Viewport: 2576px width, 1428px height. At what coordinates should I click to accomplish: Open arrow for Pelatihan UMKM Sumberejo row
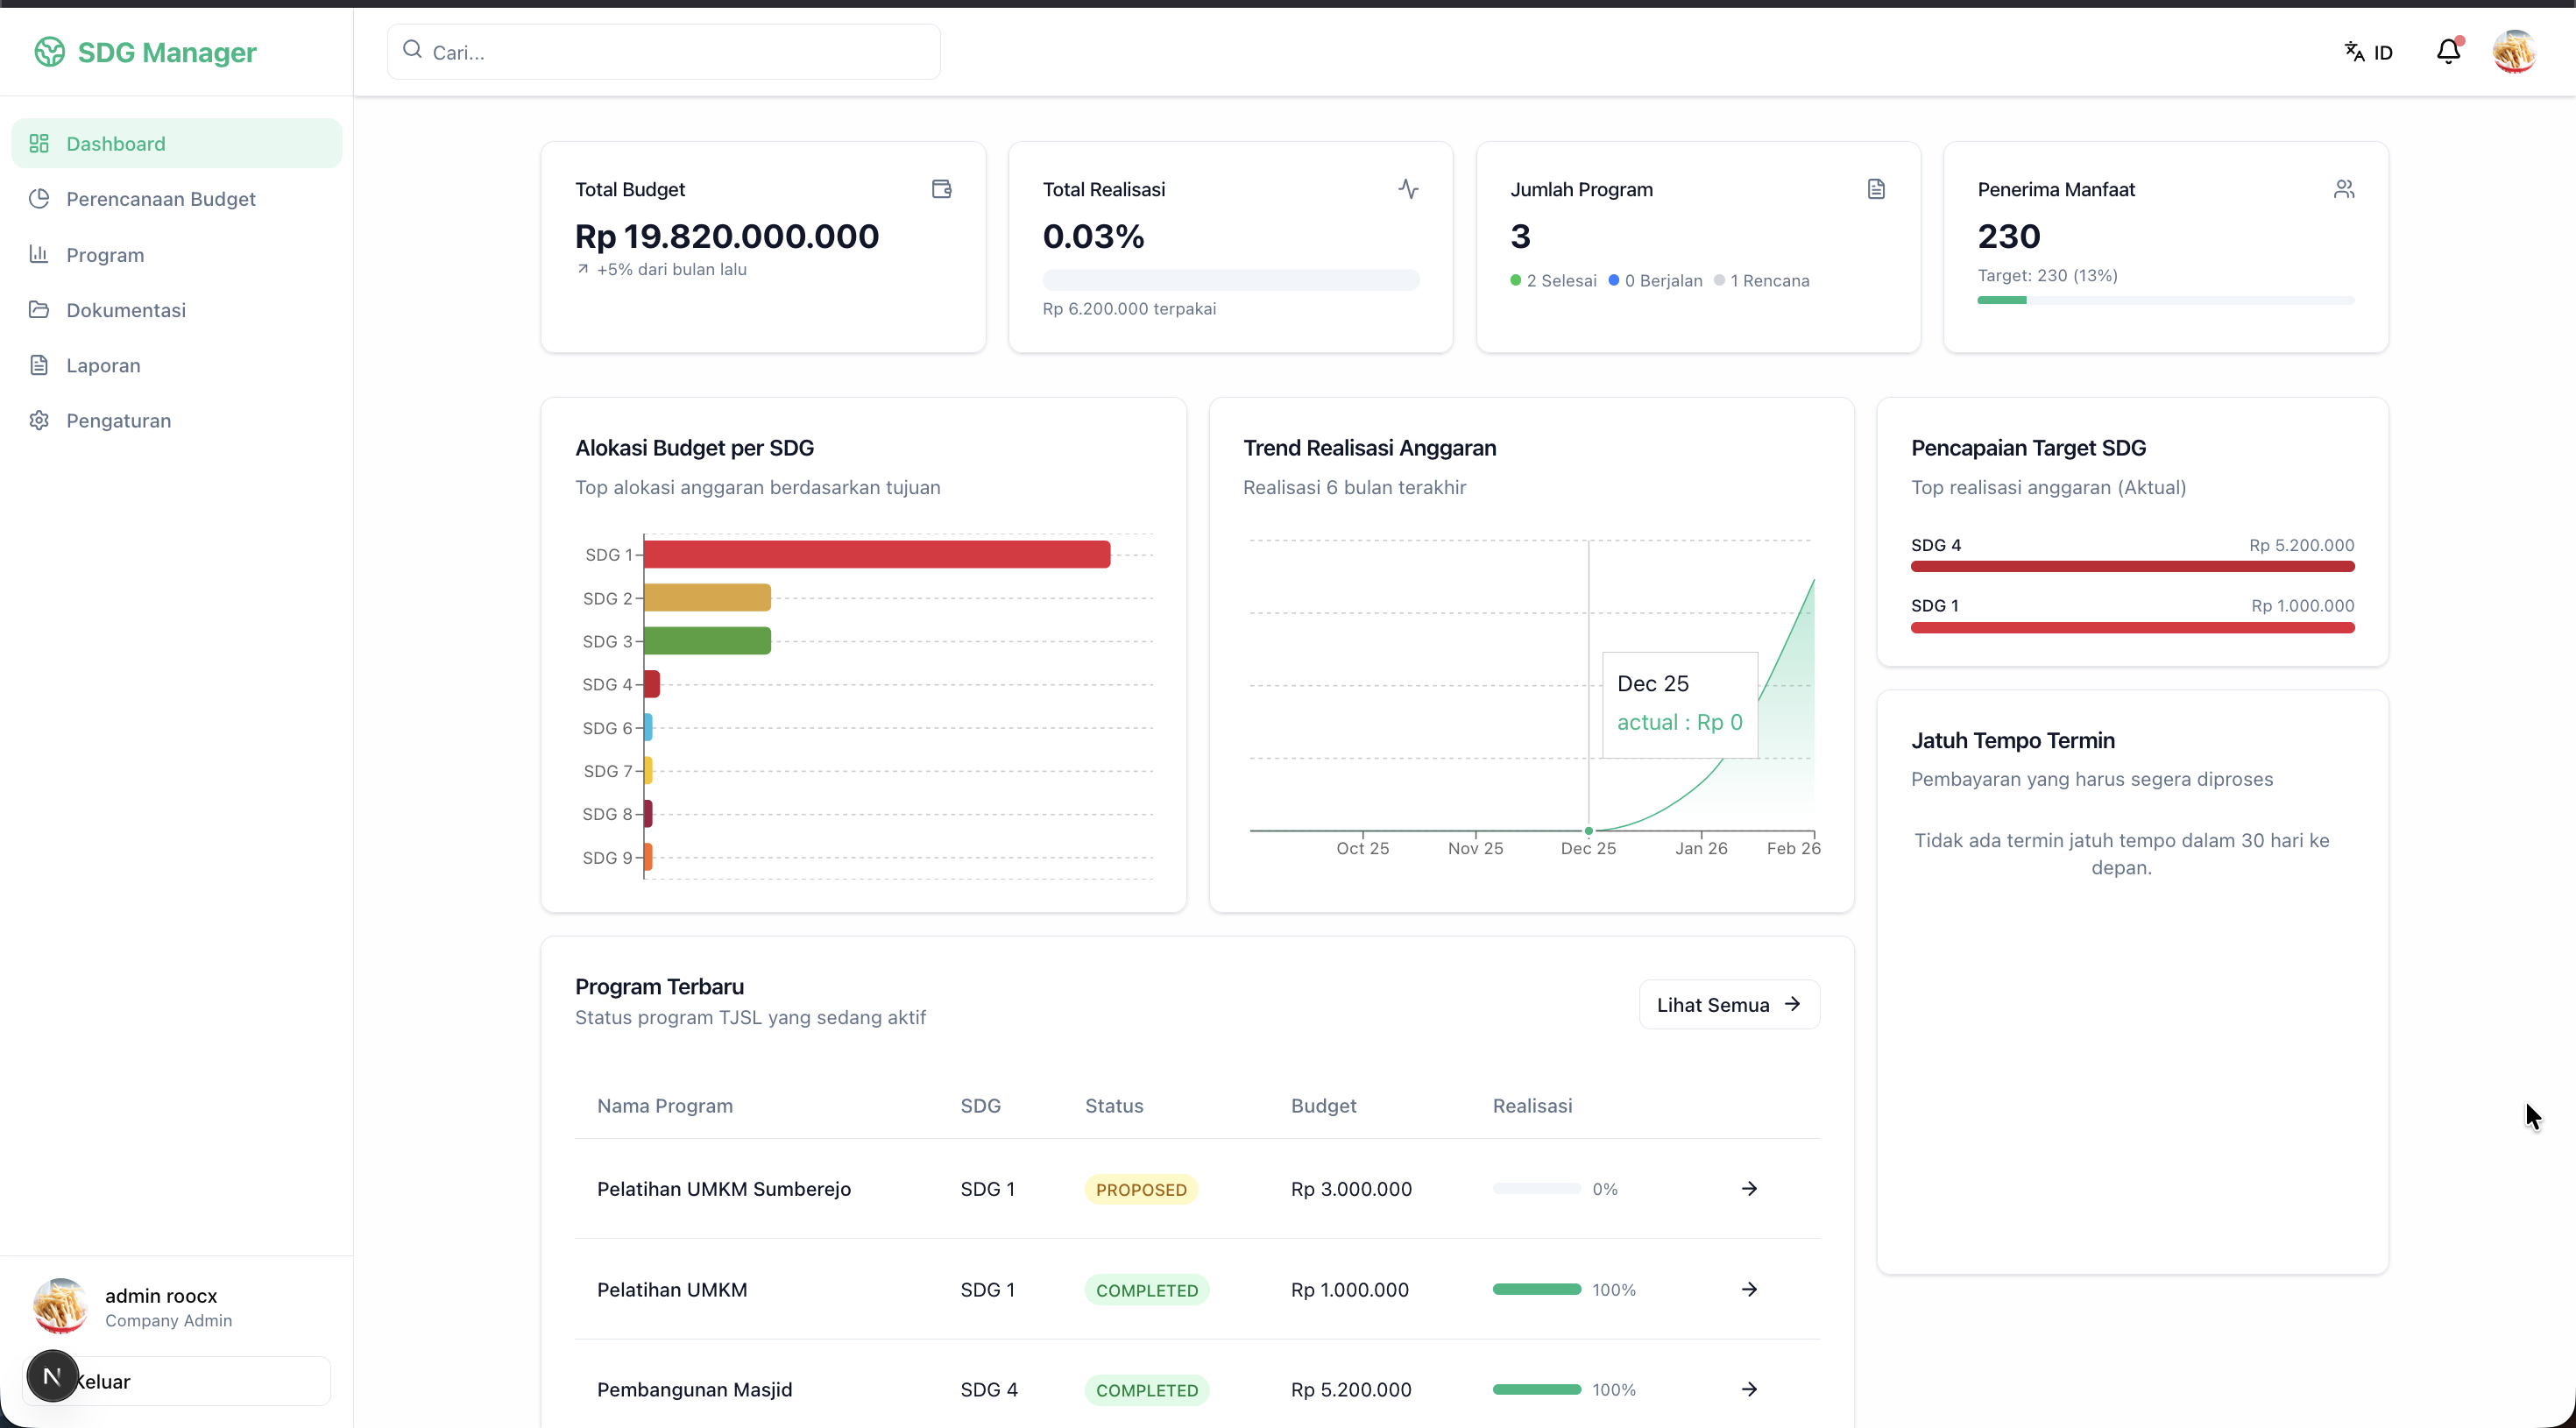[x=1749, y=1189]
